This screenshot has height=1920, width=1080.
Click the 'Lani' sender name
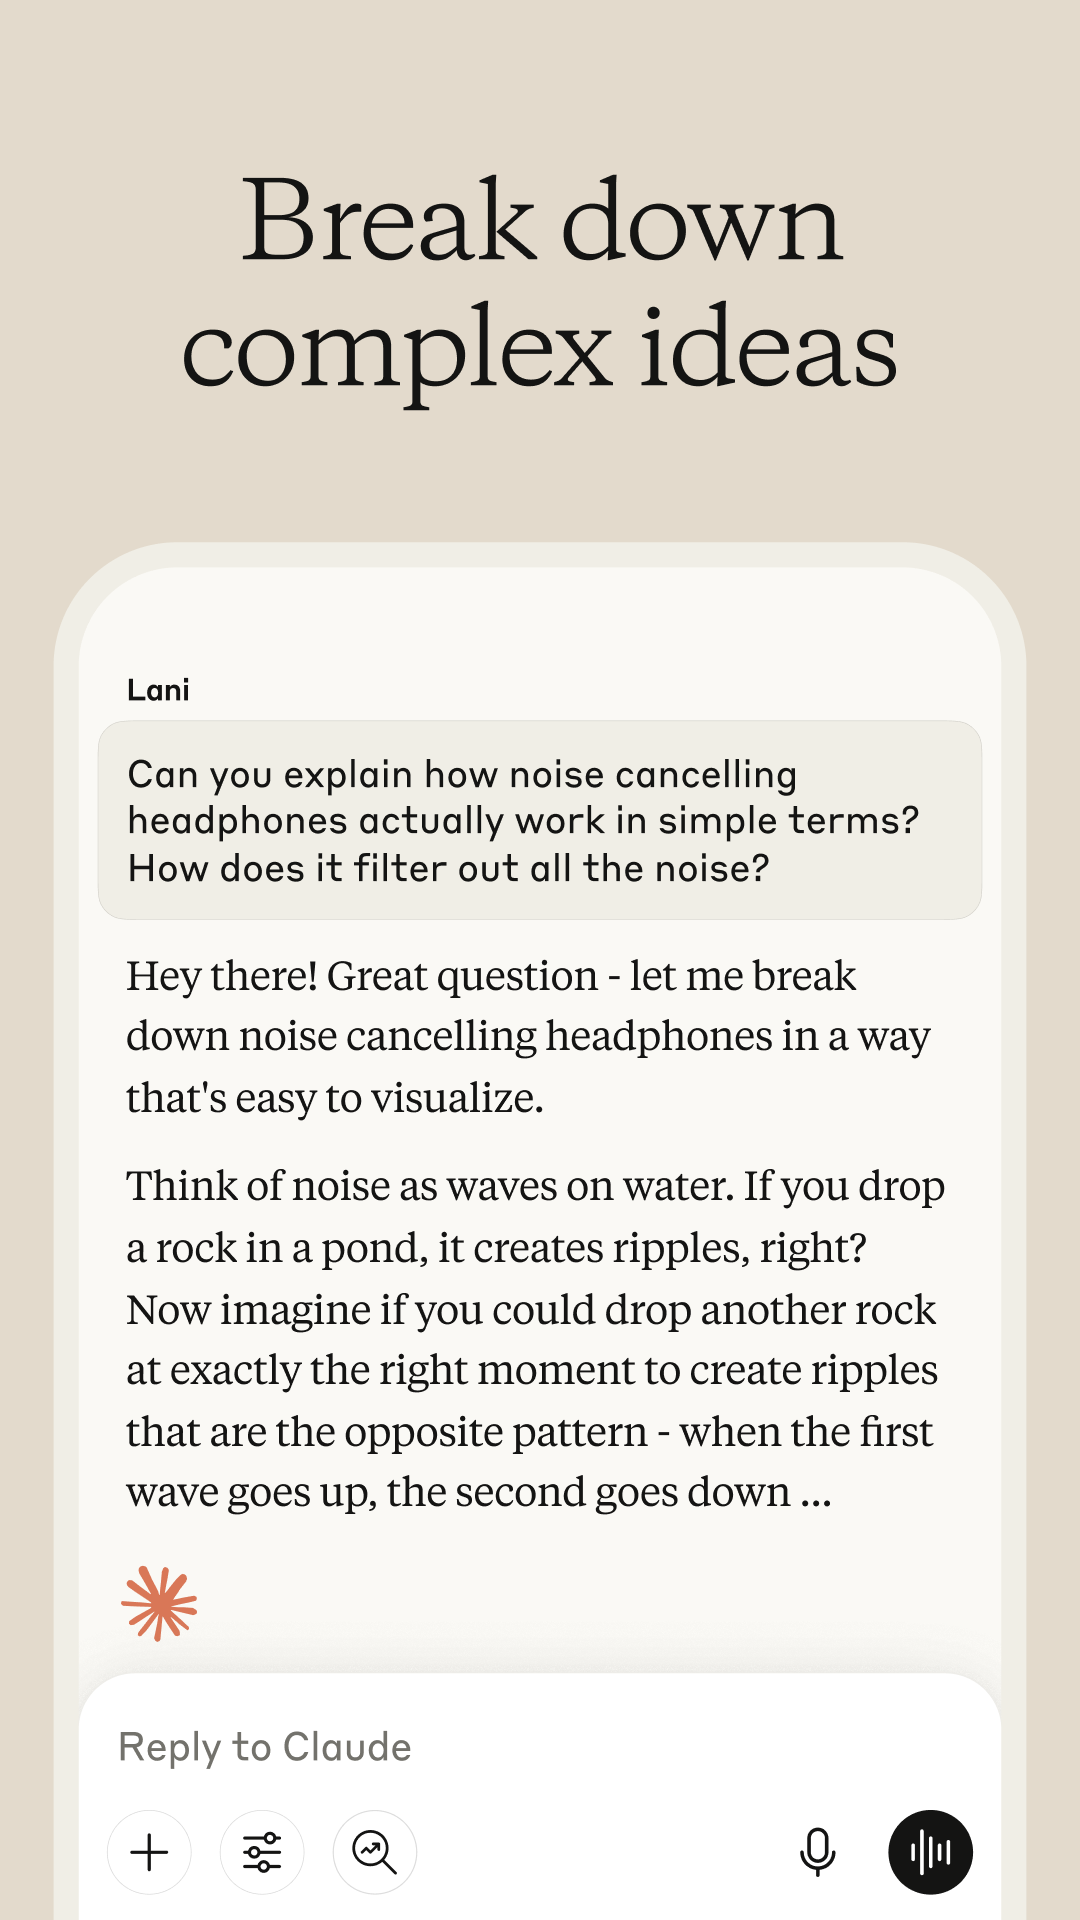point(158,690)
